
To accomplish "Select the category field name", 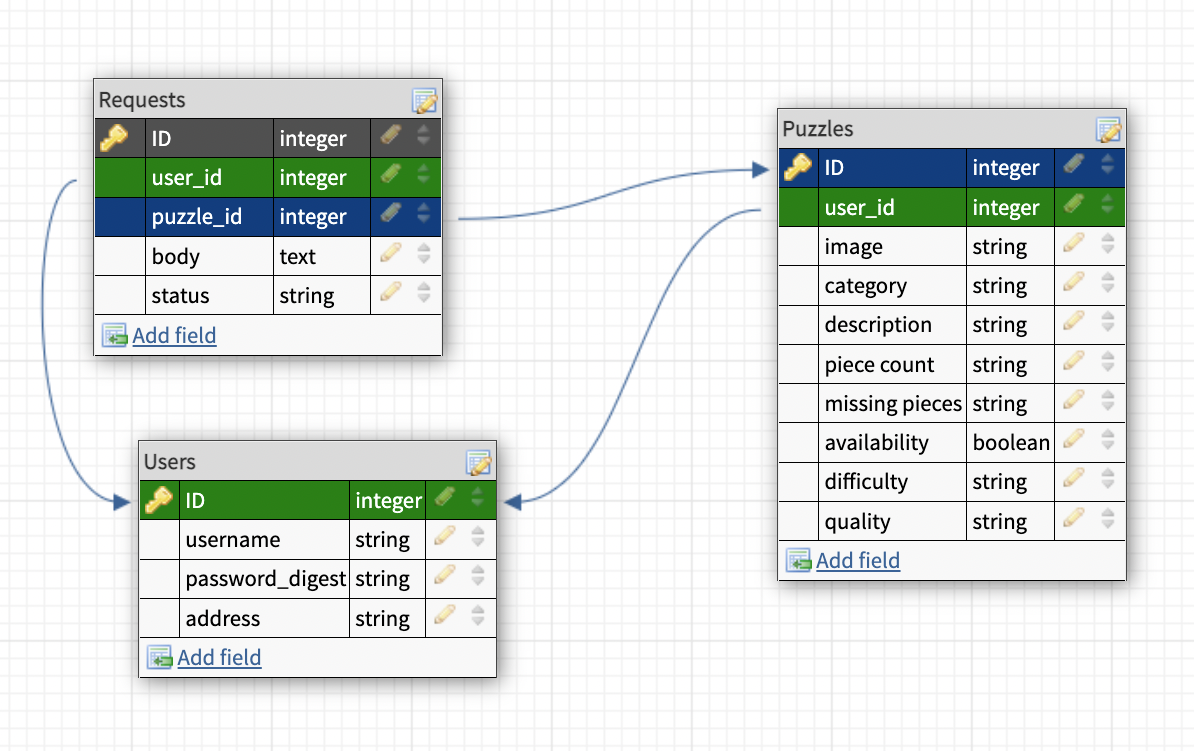I will tap(866, 286).
